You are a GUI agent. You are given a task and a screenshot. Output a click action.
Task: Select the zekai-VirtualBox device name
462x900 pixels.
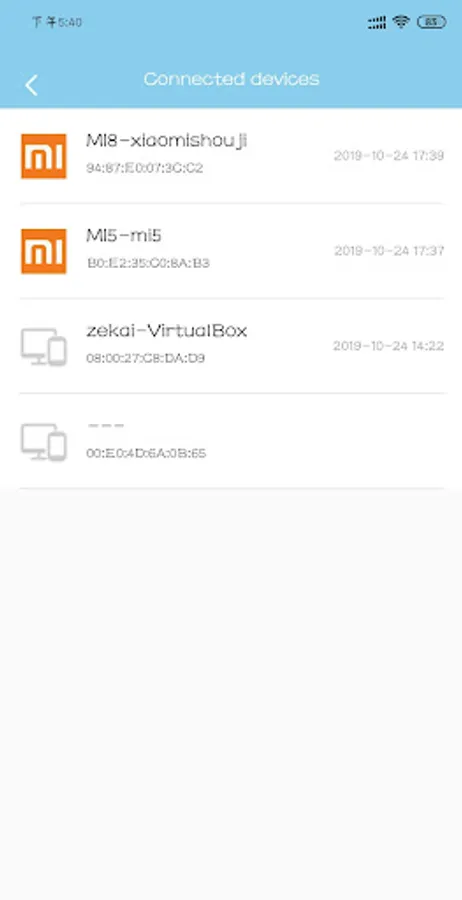pyautogui.click(x=166, y=331)
